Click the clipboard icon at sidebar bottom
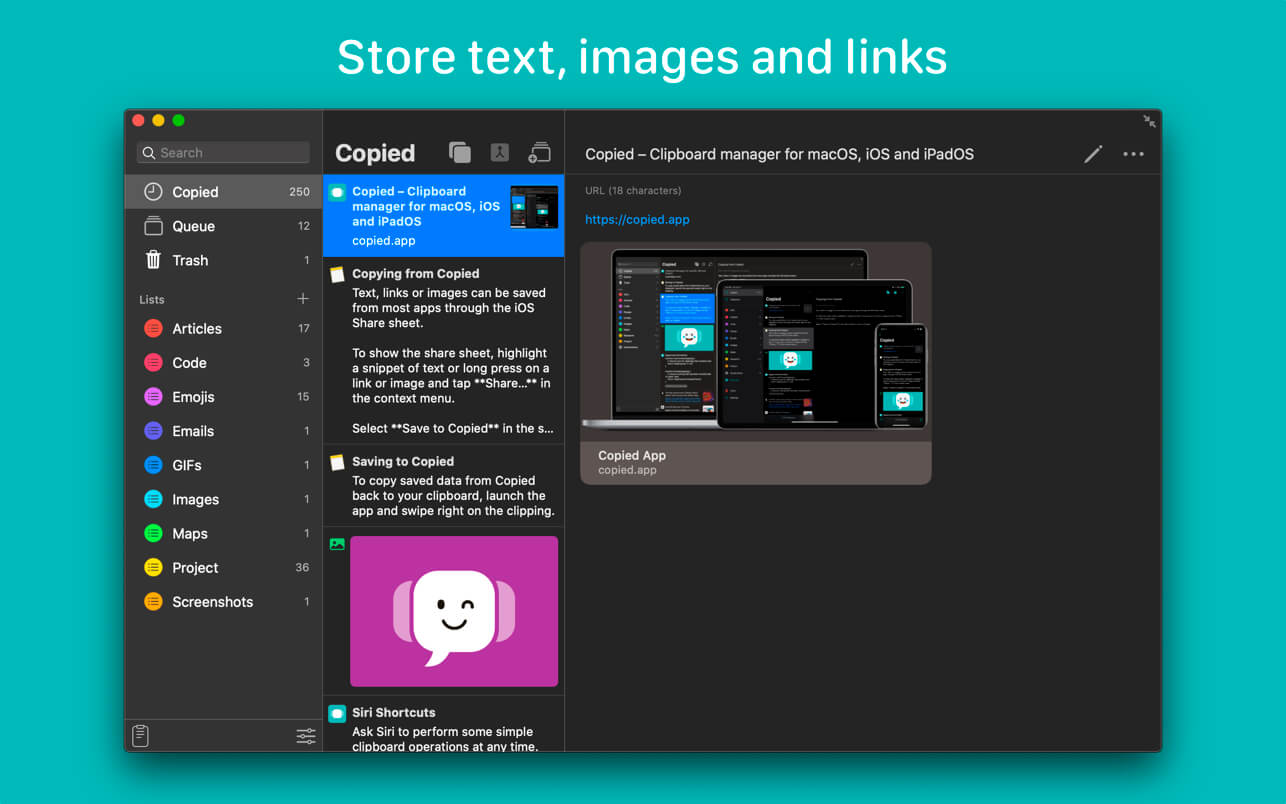Viewport: 1286px width, 804px height. (141, 736)
